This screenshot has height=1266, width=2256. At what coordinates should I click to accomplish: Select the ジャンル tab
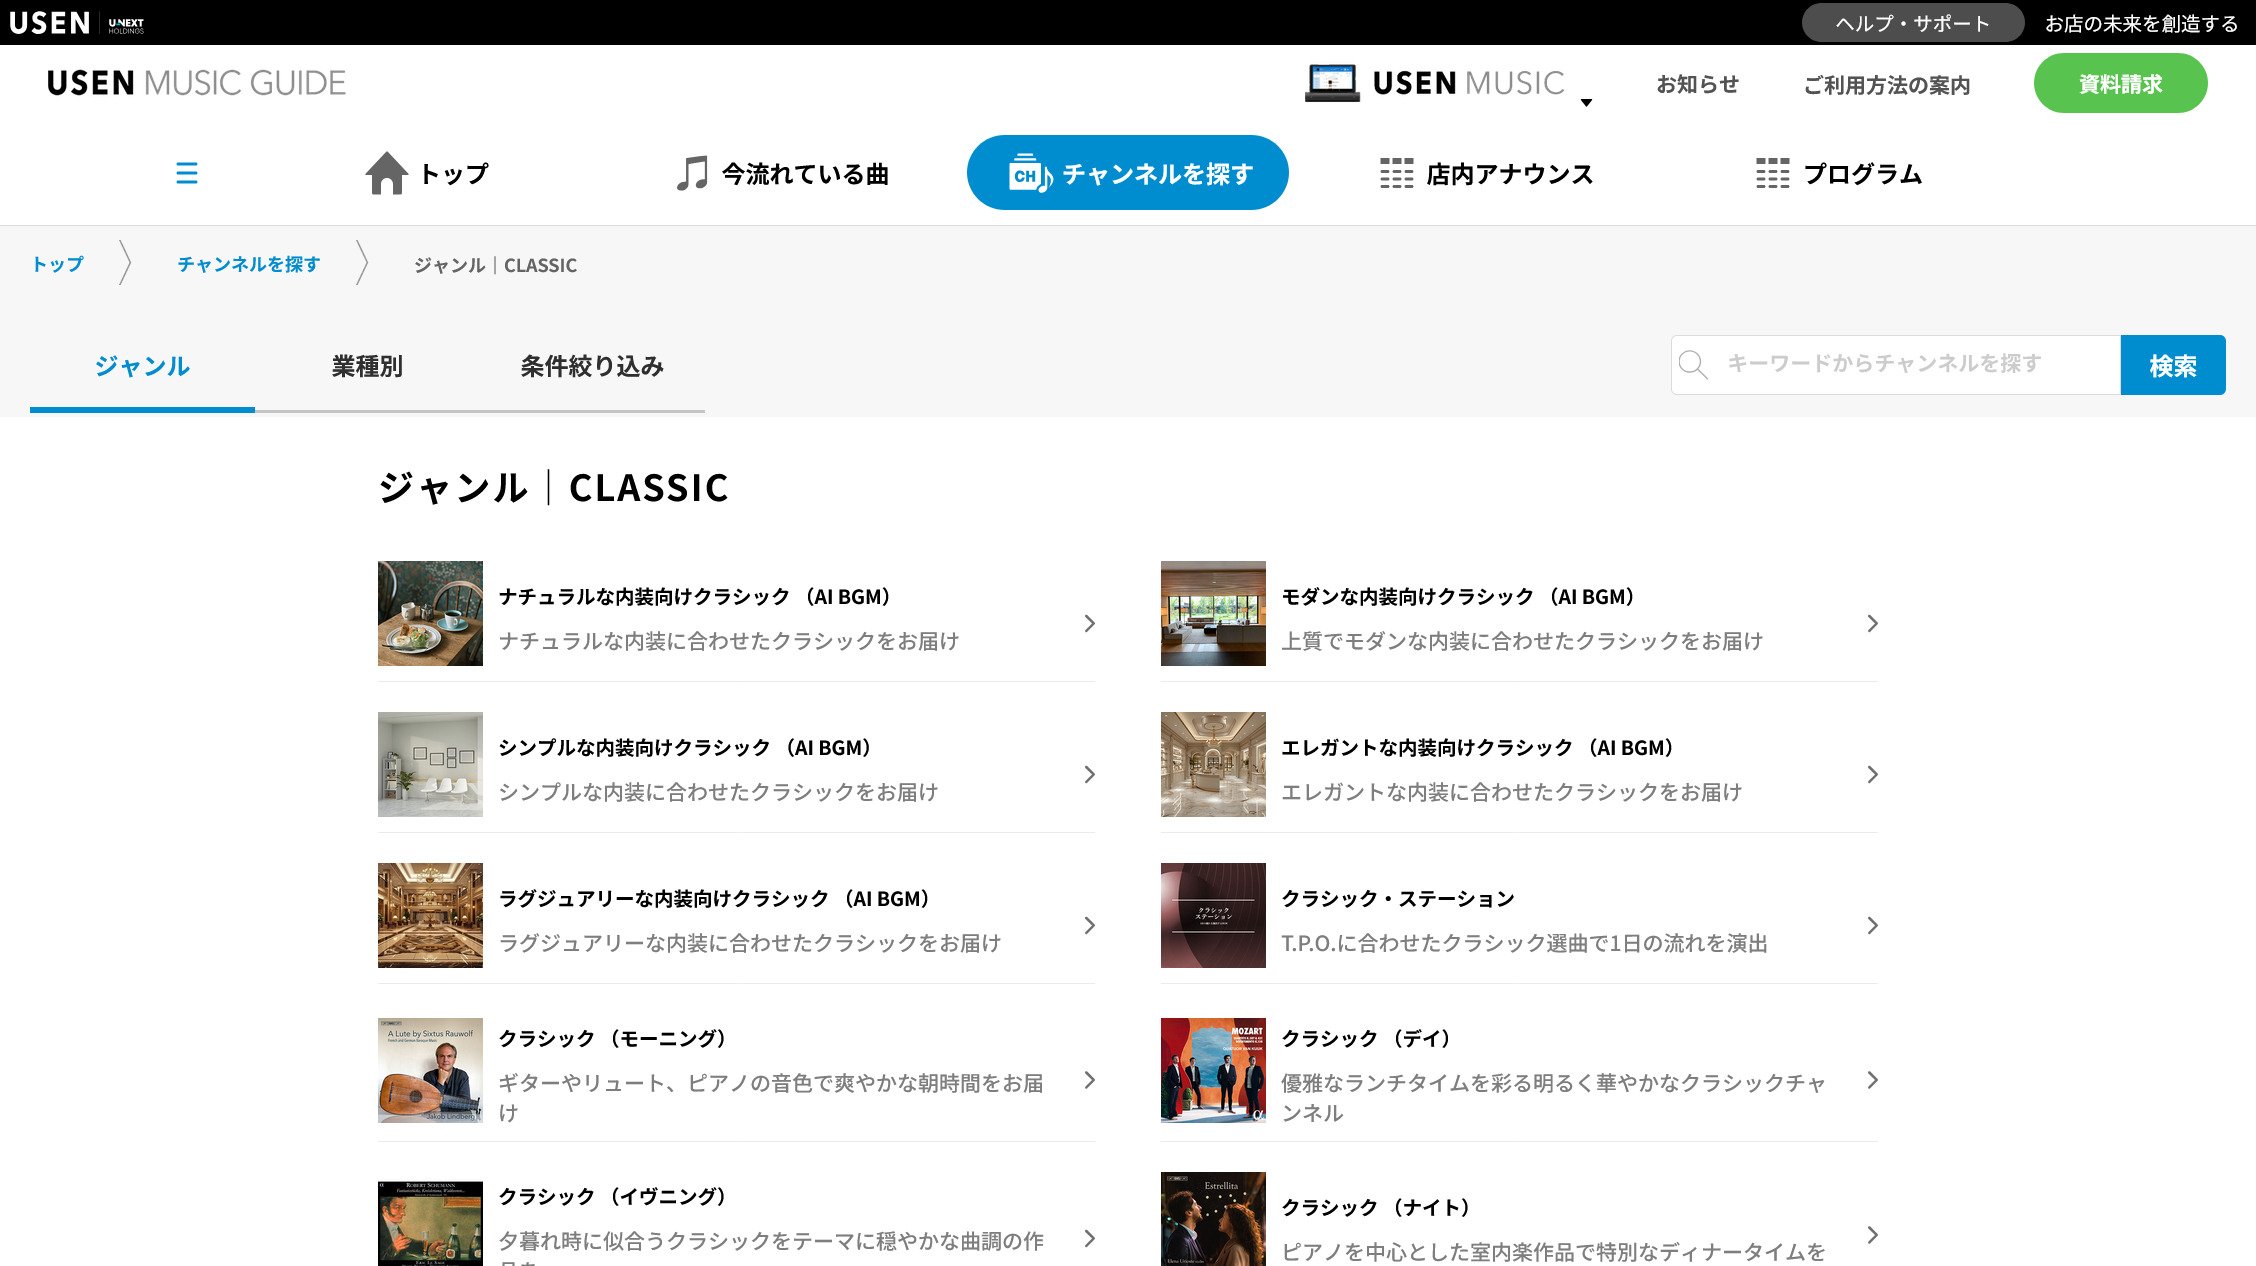pos(142,366)
